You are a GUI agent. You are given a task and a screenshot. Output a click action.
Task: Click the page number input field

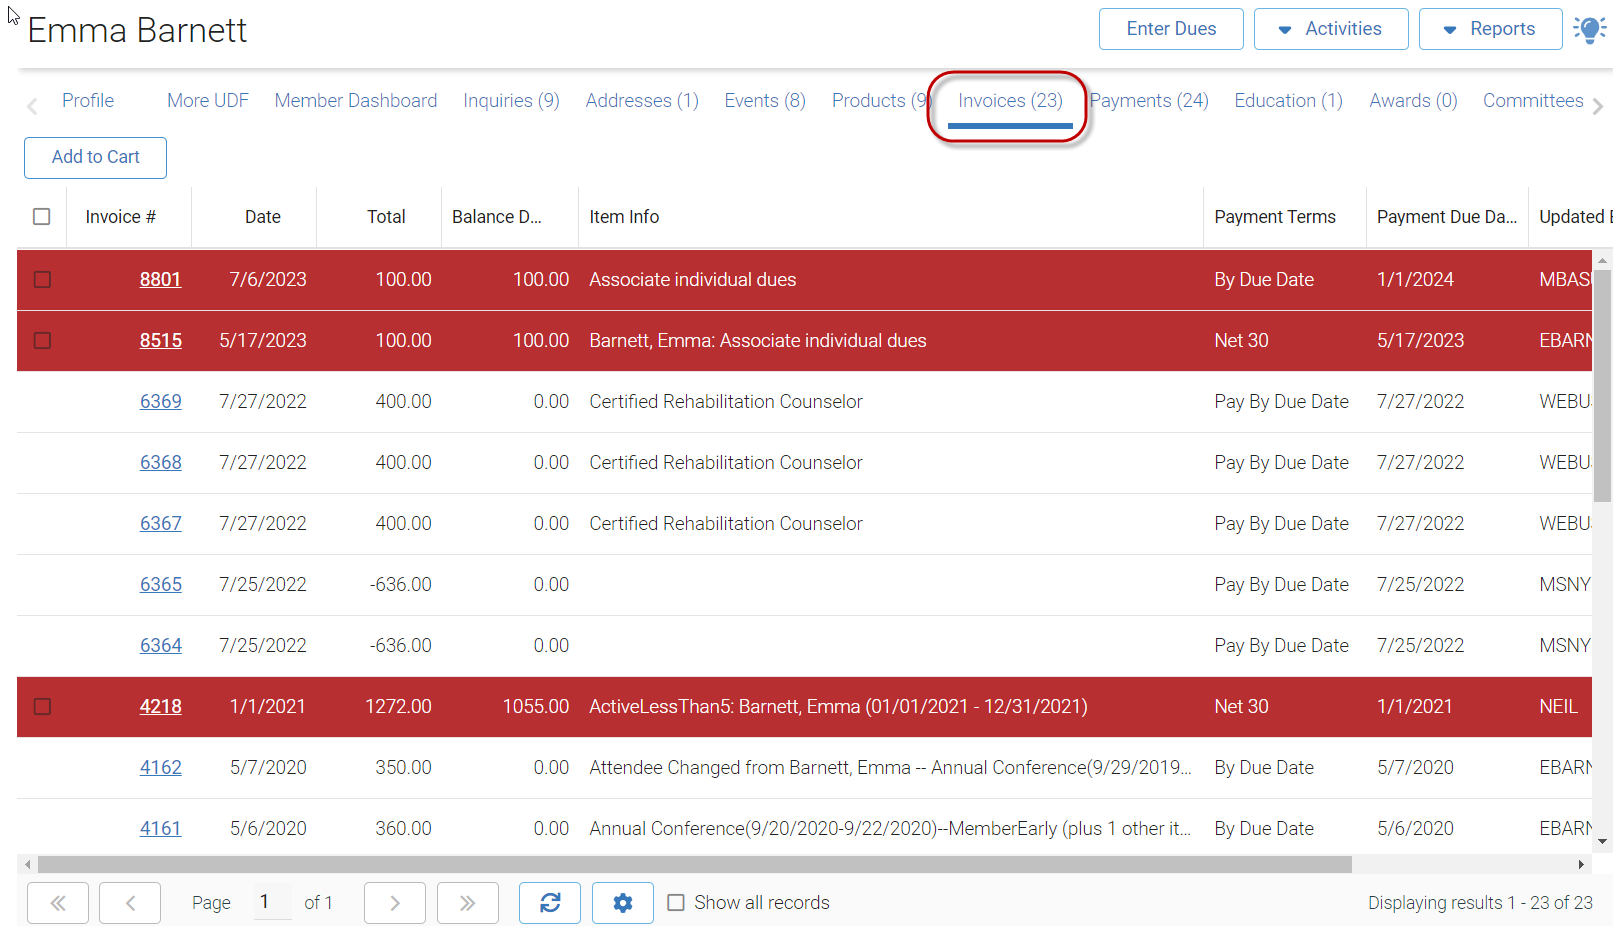point(272,903)
